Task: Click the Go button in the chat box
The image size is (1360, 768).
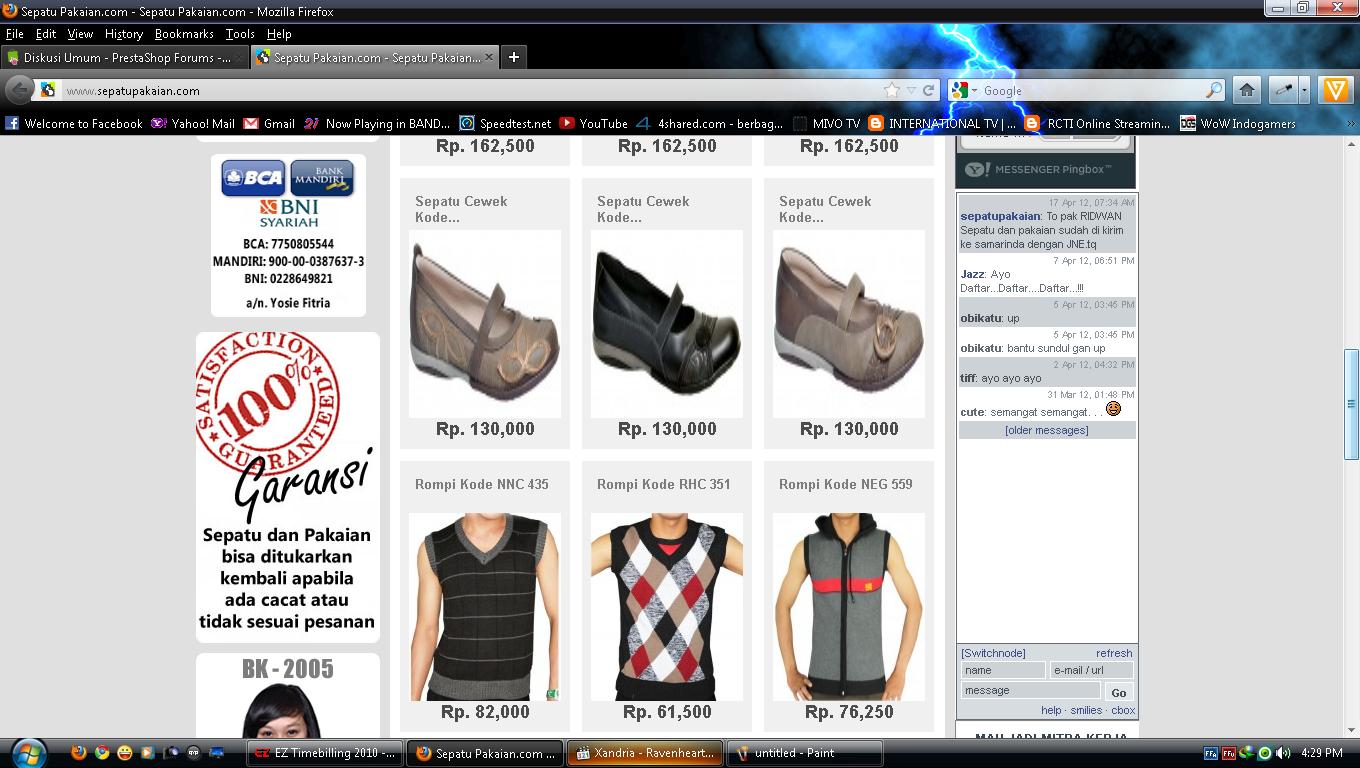Action: [x=1119, y=692]
